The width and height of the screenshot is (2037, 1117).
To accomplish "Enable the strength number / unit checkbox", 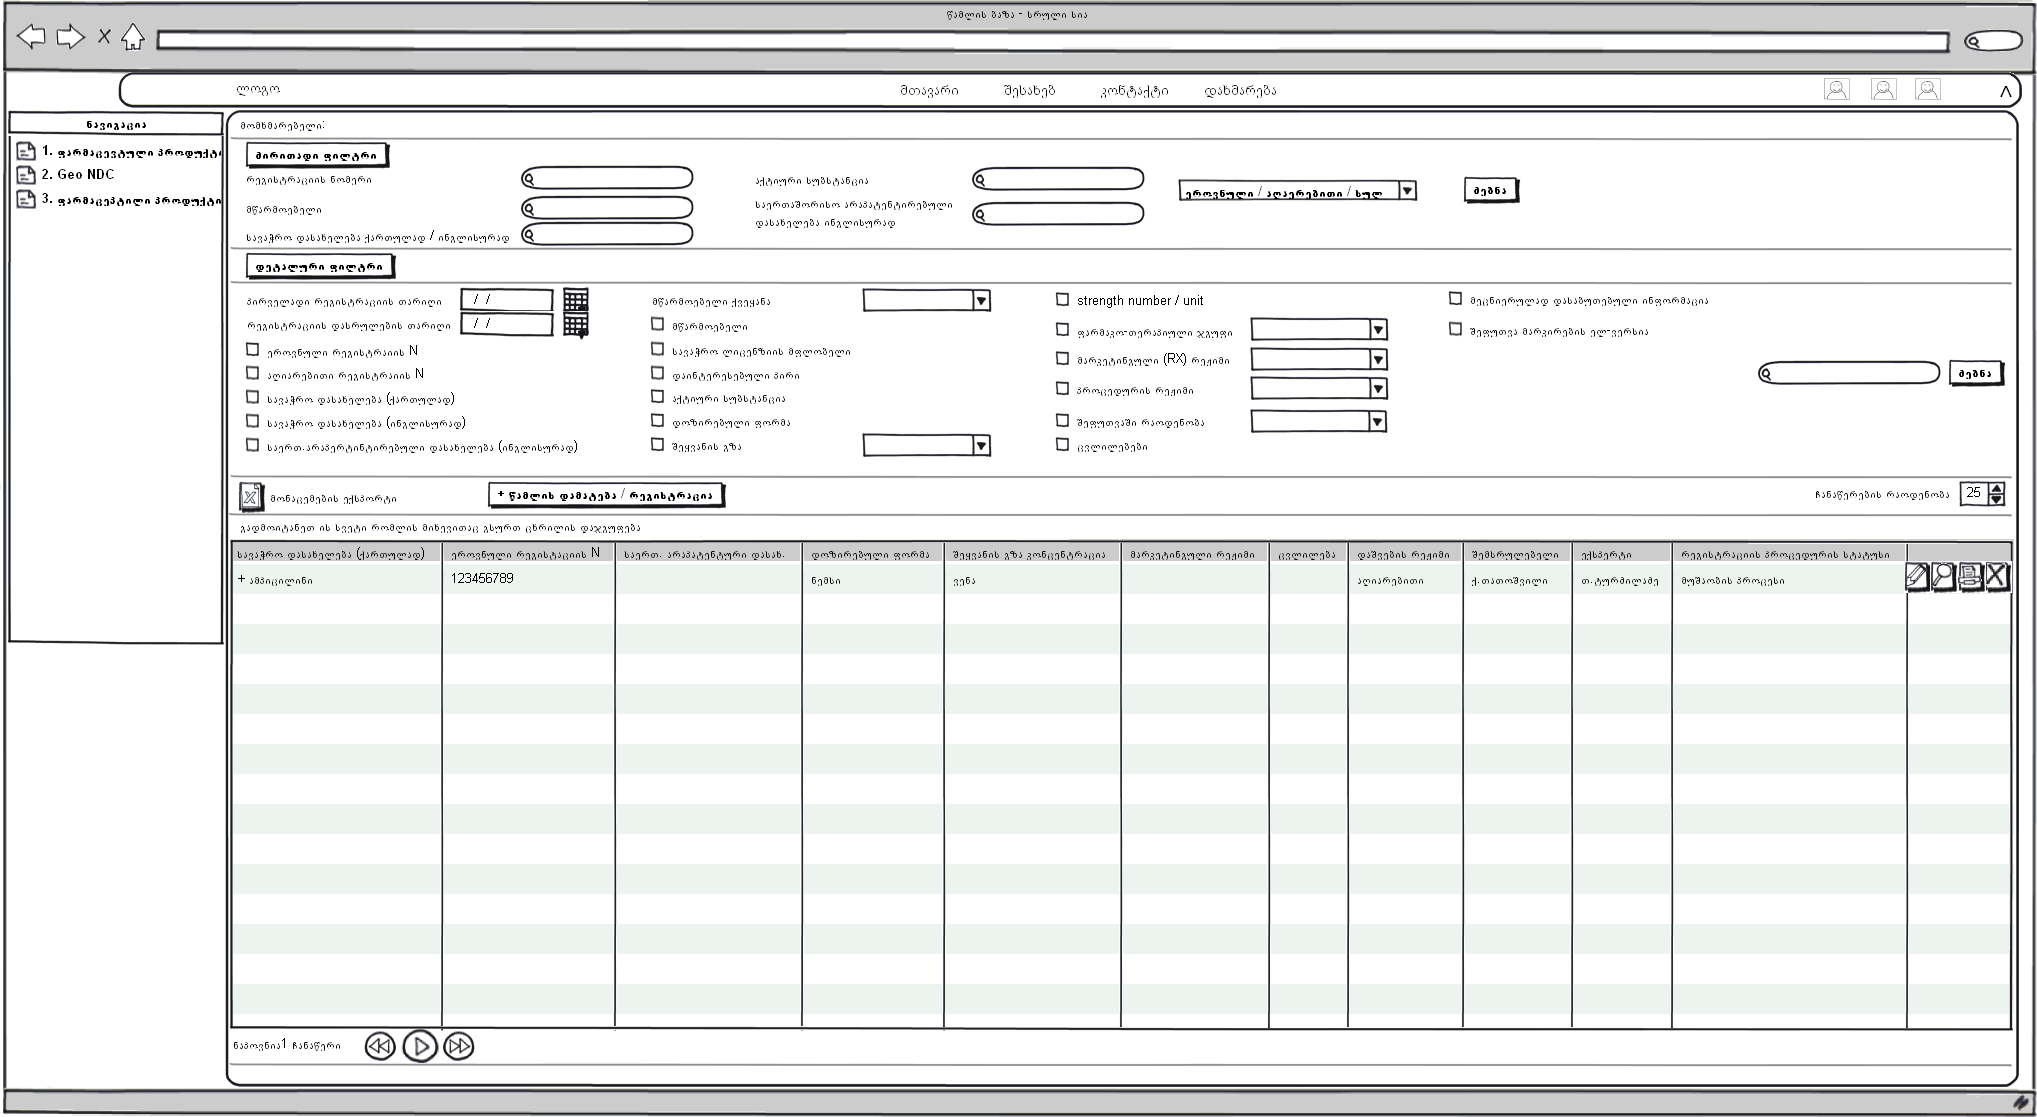I will pos(1062,299).
